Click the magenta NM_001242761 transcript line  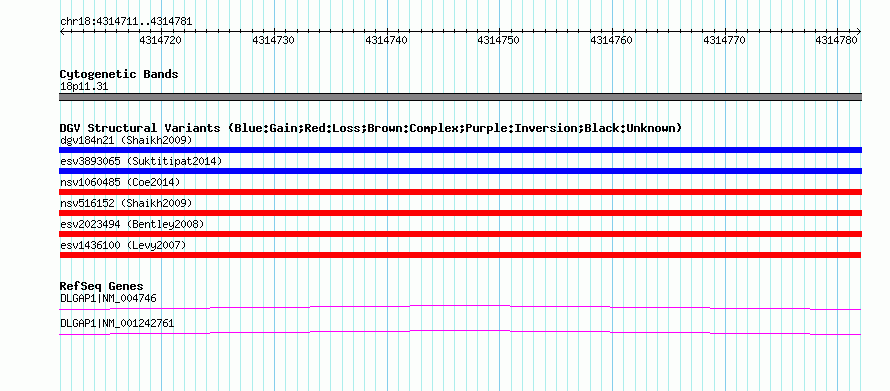tap(460, 333)
